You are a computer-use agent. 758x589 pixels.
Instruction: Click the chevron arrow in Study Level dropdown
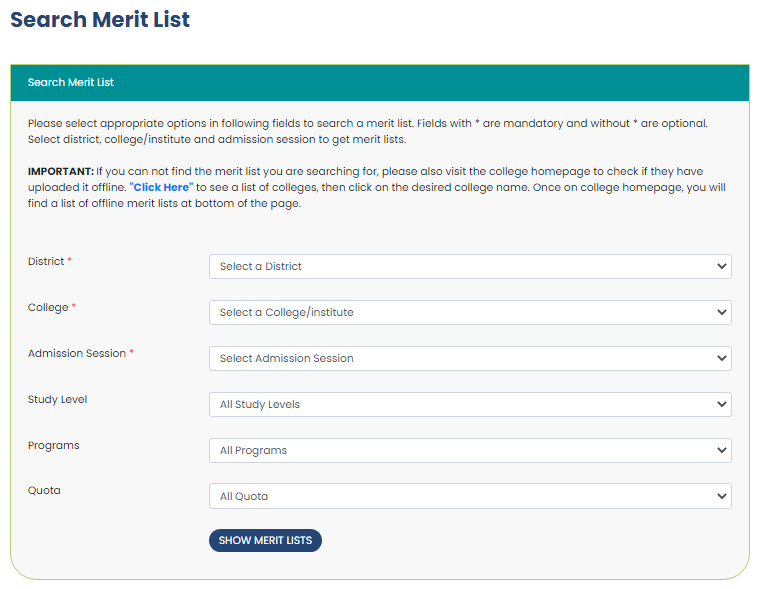722,405
